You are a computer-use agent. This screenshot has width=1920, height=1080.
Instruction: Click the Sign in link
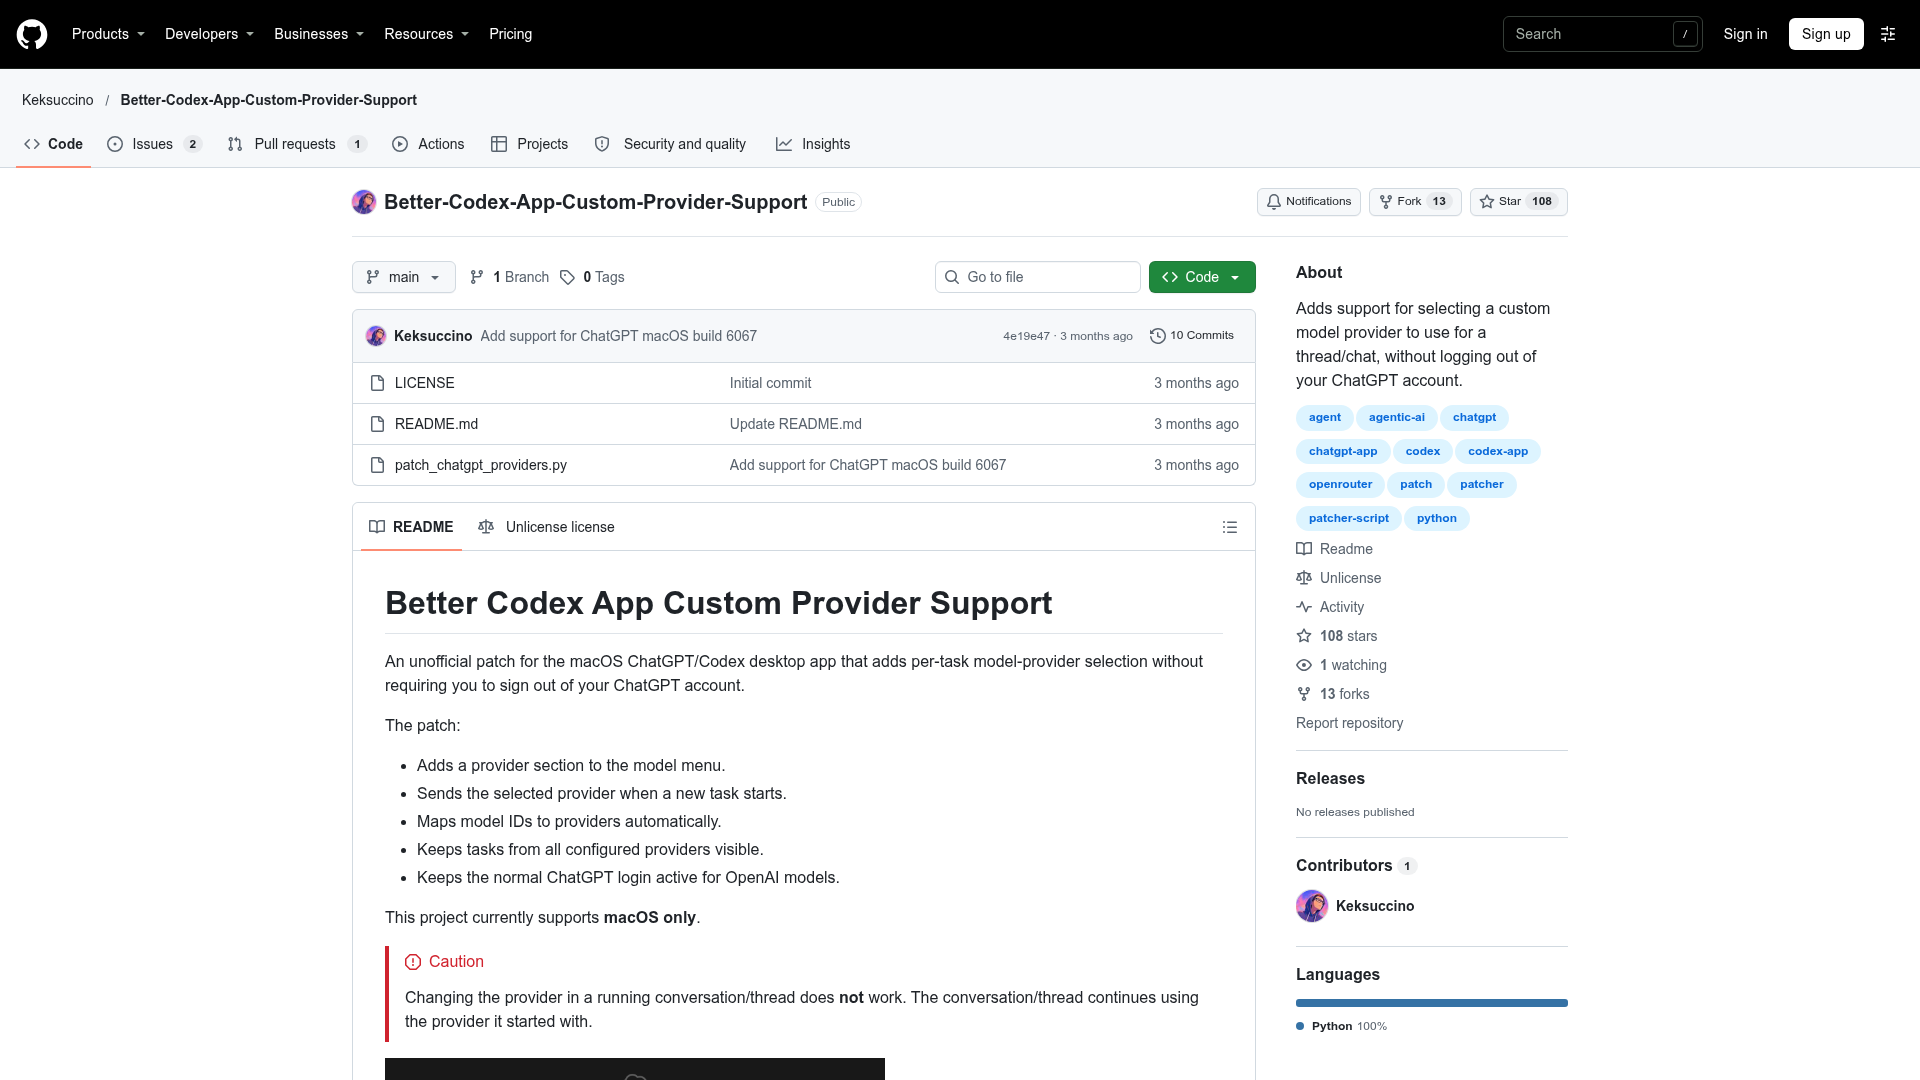(x=1745, y=34)
